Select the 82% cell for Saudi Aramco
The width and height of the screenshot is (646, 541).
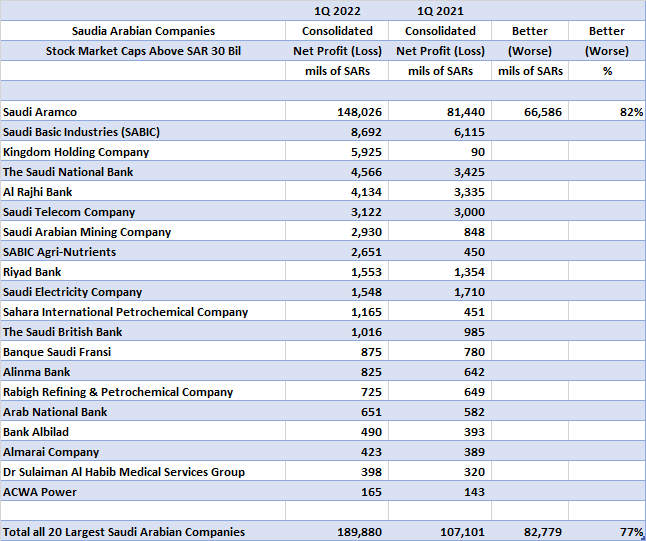click(x=607, y=111)
